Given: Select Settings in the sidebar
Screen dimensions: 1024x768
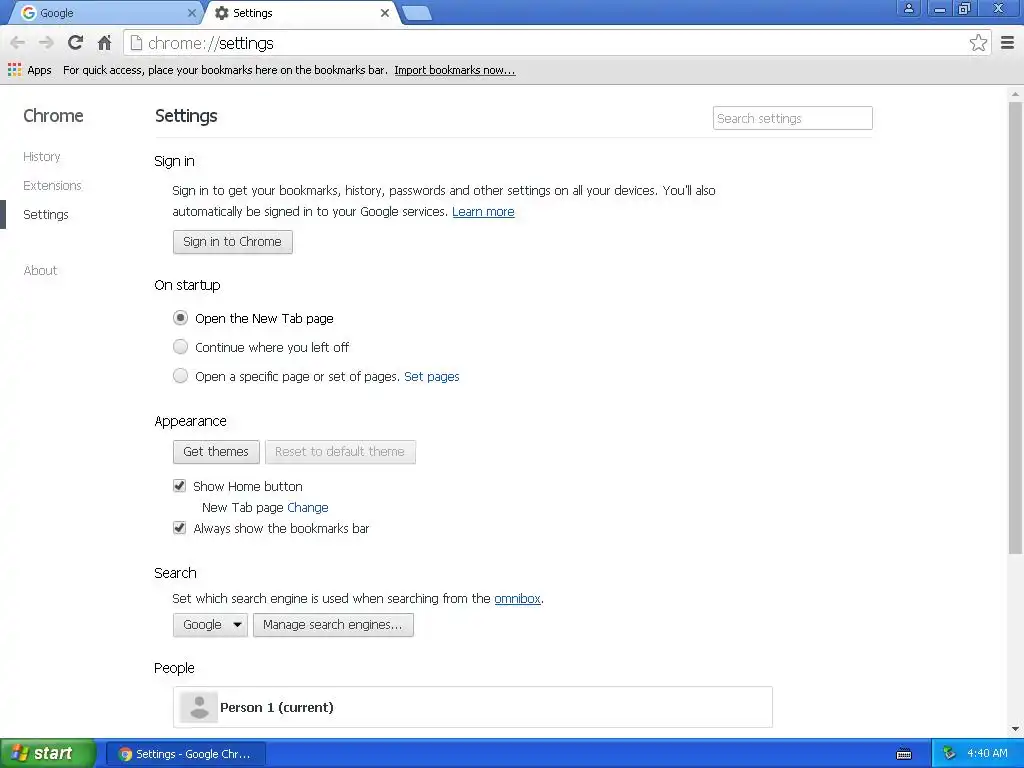Looking at the screenshot, I should click(x=46, y=214).
